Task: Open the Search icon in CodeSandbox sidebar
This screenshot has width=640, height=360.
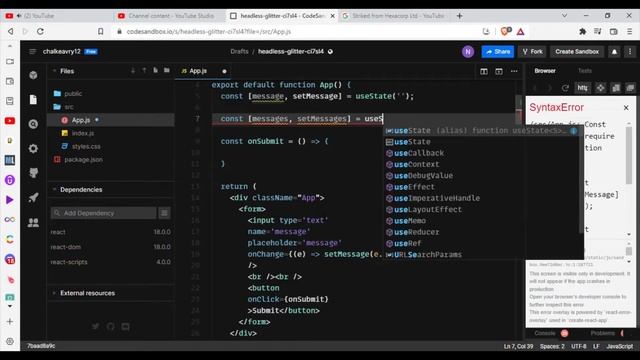Action: pos(33,124)
